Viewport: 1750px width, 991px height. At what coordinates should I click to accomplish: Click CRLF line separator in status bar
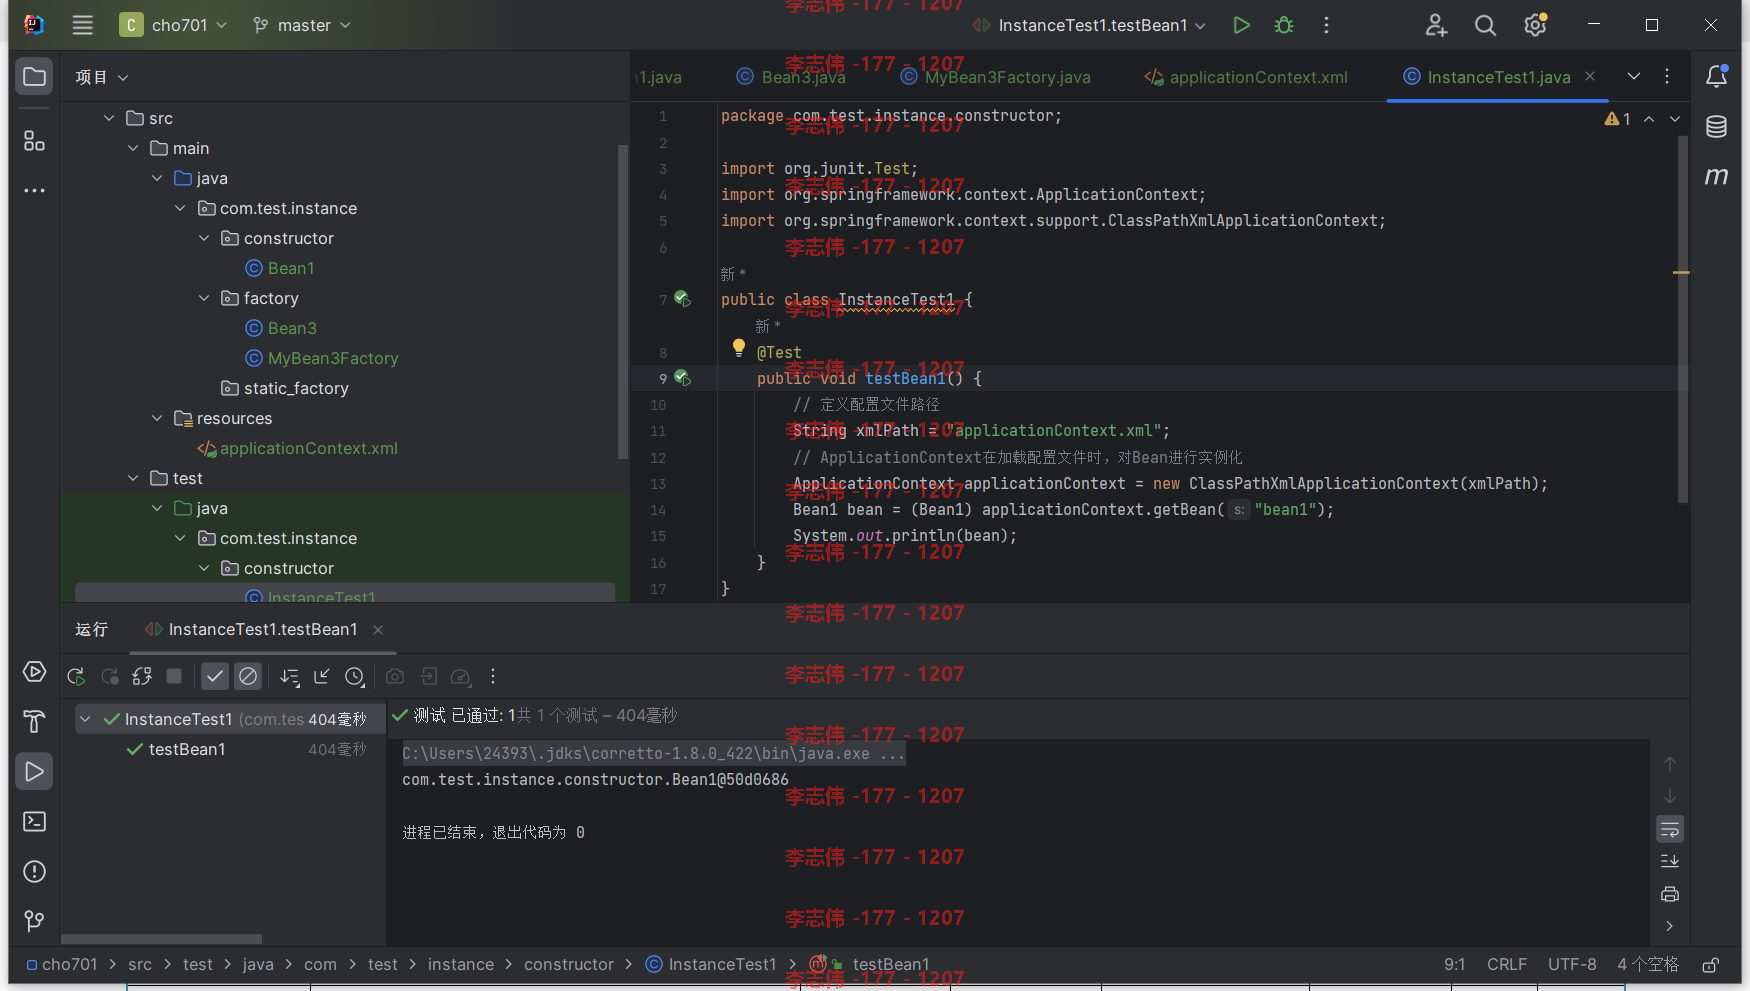pyautogui.click(x=1506, y=964)
